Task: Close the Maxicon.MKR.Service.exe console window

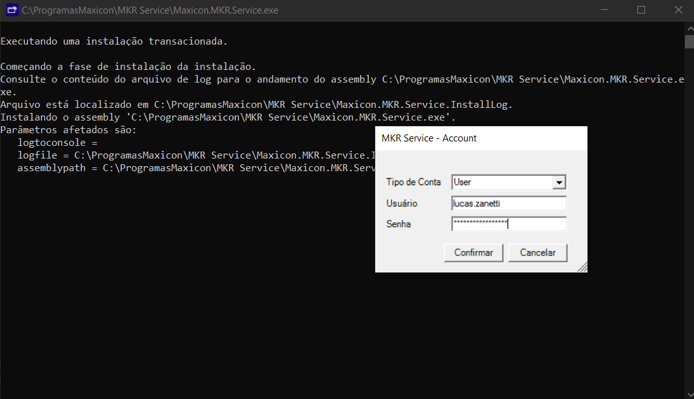Action: click(x=678, y=10)
